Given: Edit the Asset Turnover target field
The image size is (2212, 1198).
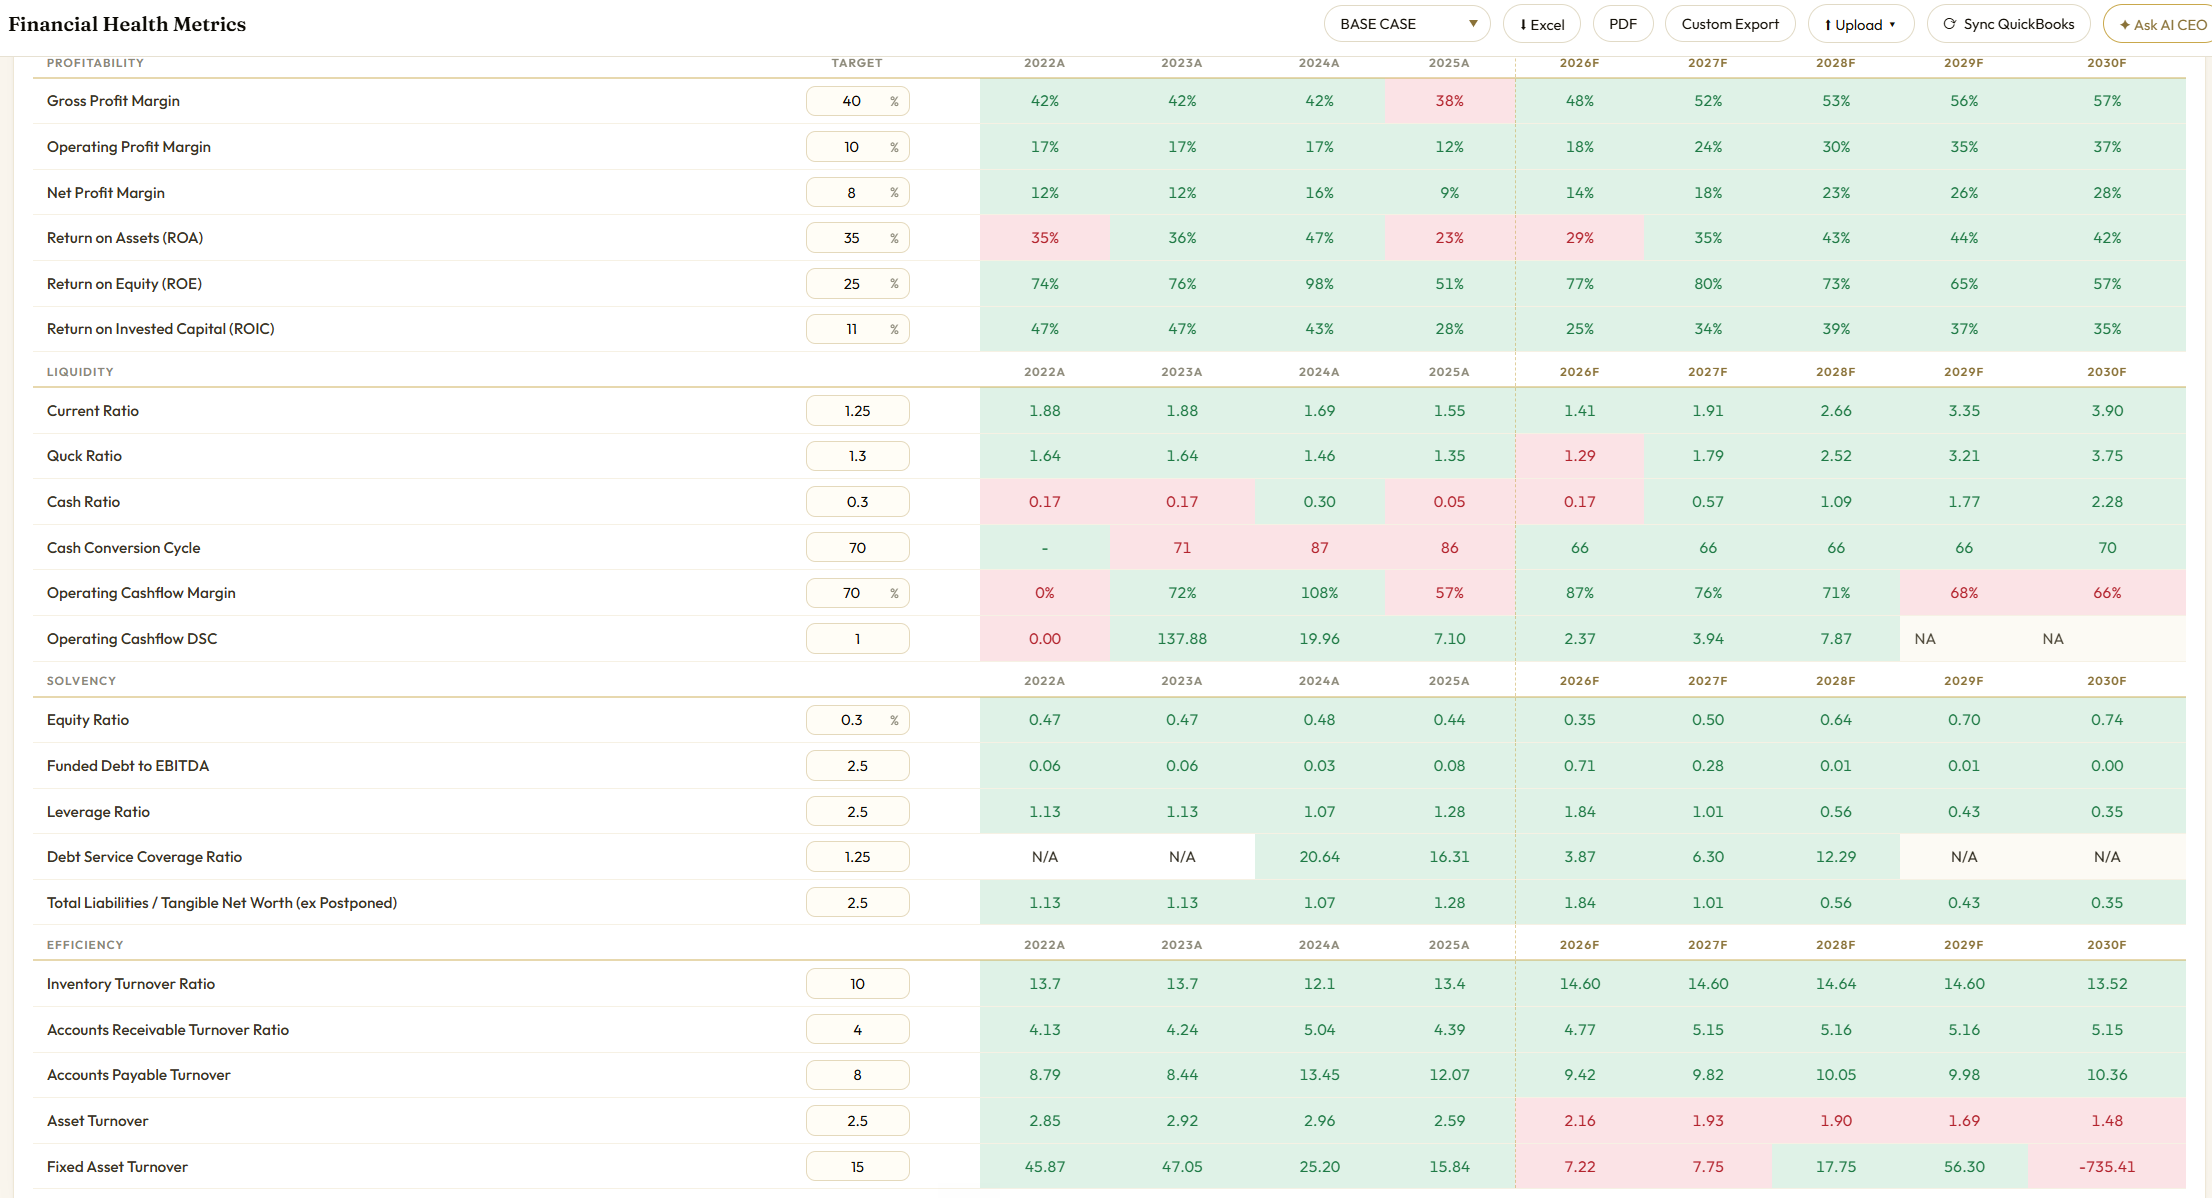Looking at the screenshot, I should [857, 1121].
